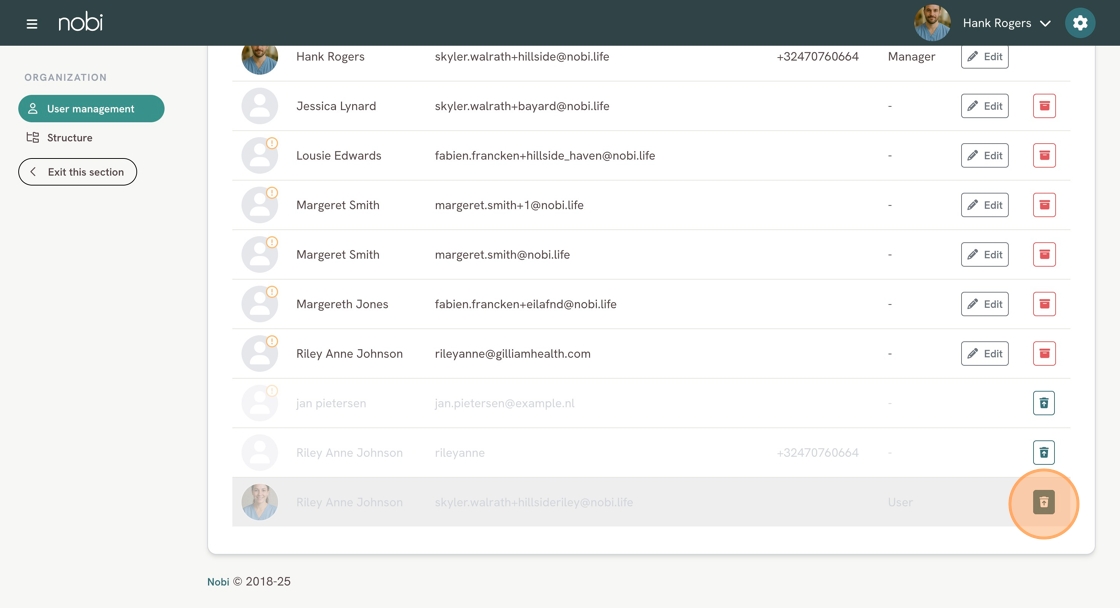The height and width of the screenshot is (608, 1120).
Task: Click Hank Rogers avatar in header
Action: point(932,23)
